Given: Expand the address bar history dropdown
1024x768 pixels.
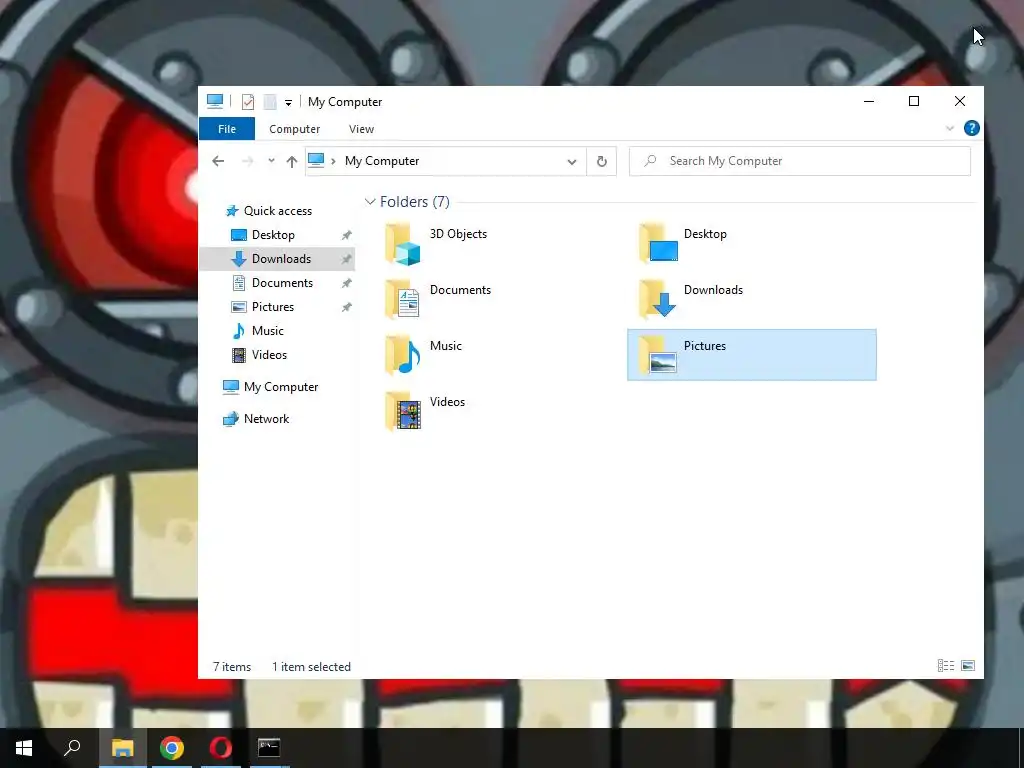Looking at the screenshot, I should click(x=571, y=162).
